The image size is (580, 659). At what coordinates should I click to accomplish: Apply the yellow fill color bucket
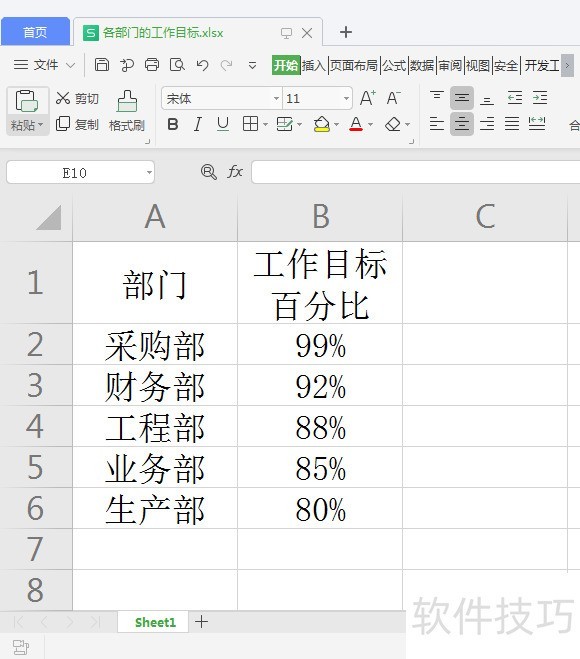(x=322, y=124)
